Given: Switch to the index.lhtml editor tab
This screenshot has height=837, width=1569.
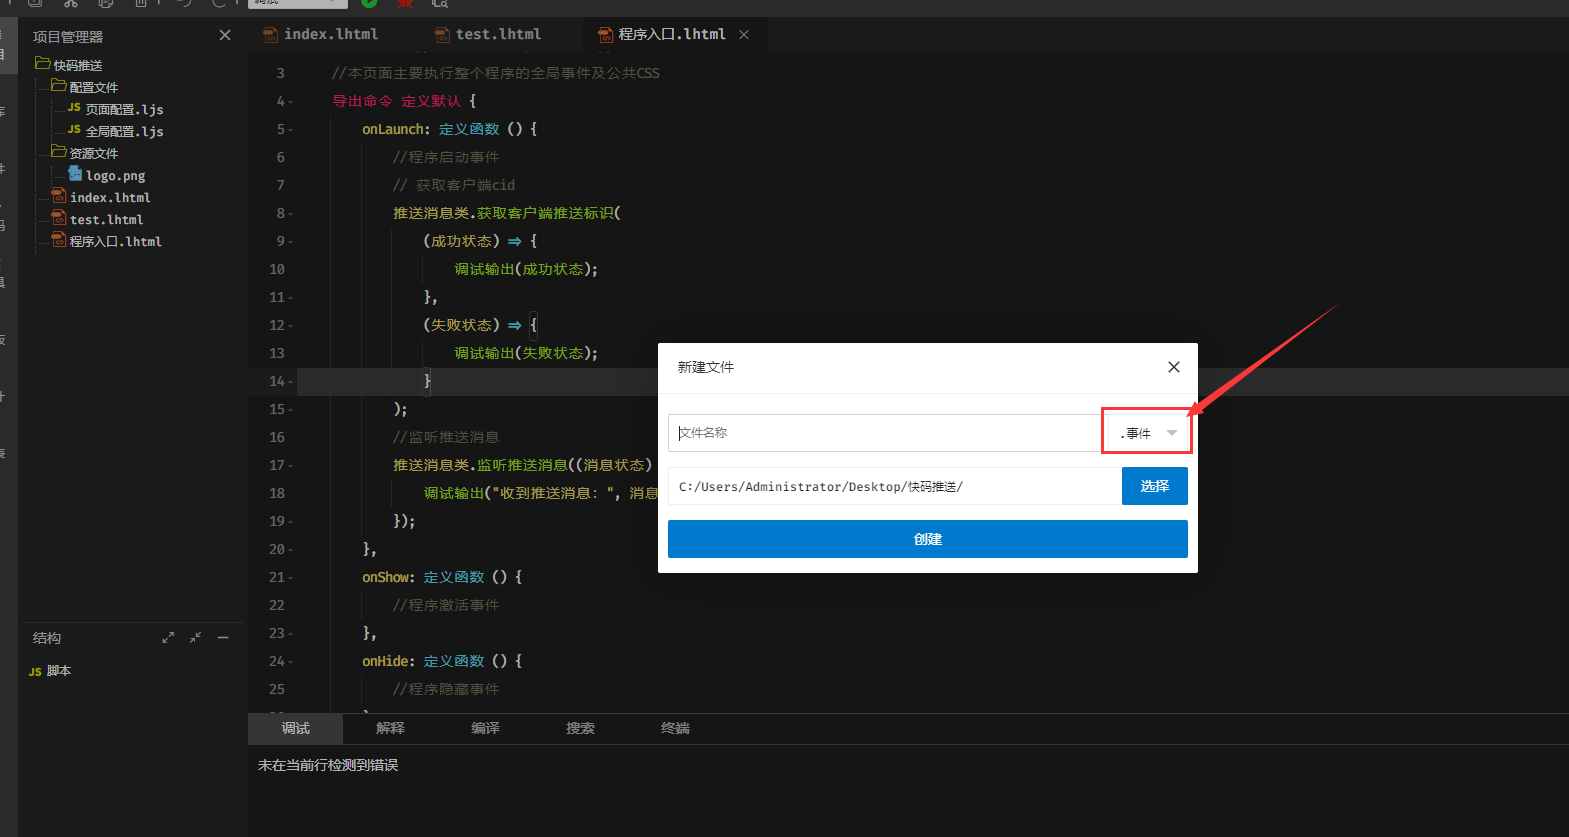Looking at the screenshot, I should 321,34.
